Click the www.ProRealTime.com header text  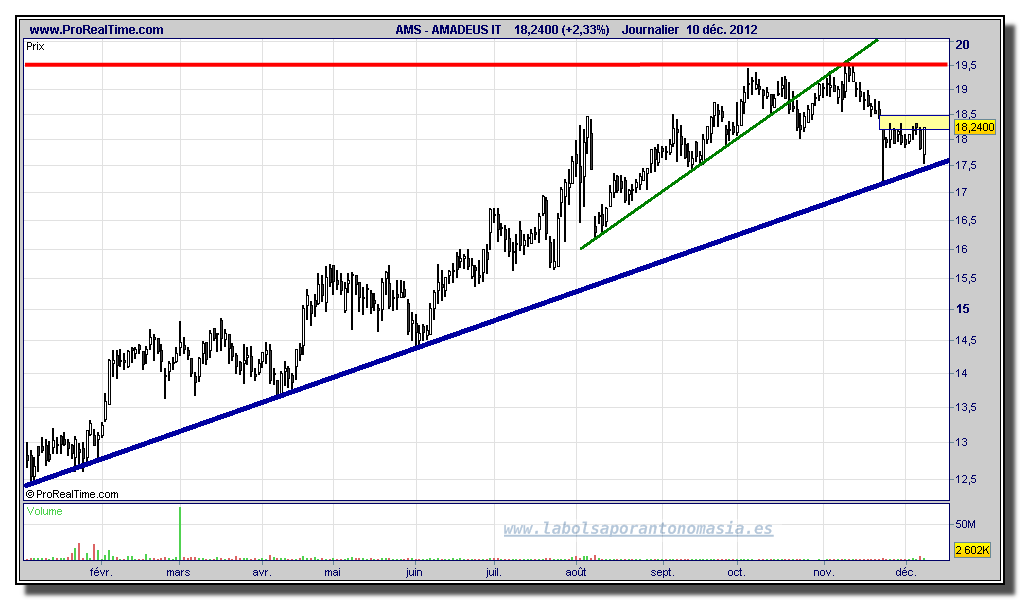[x=96, y=30]
